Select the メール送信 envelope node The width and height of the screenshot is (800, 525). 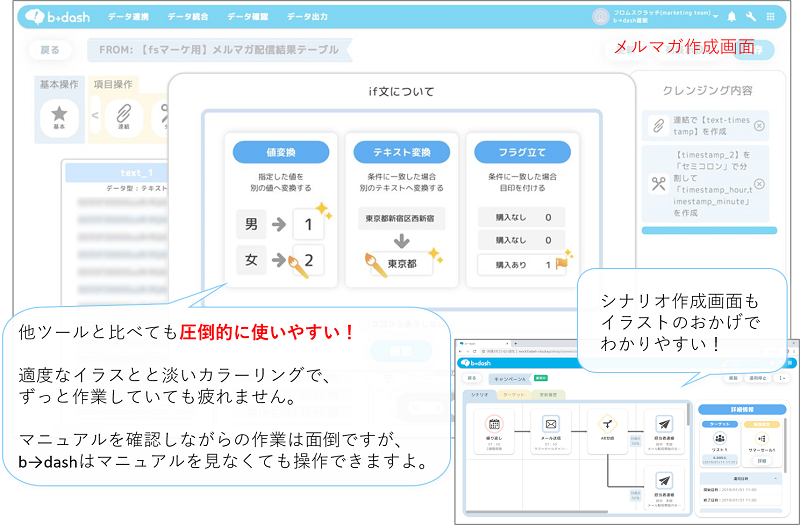click(x=551, y=431)
